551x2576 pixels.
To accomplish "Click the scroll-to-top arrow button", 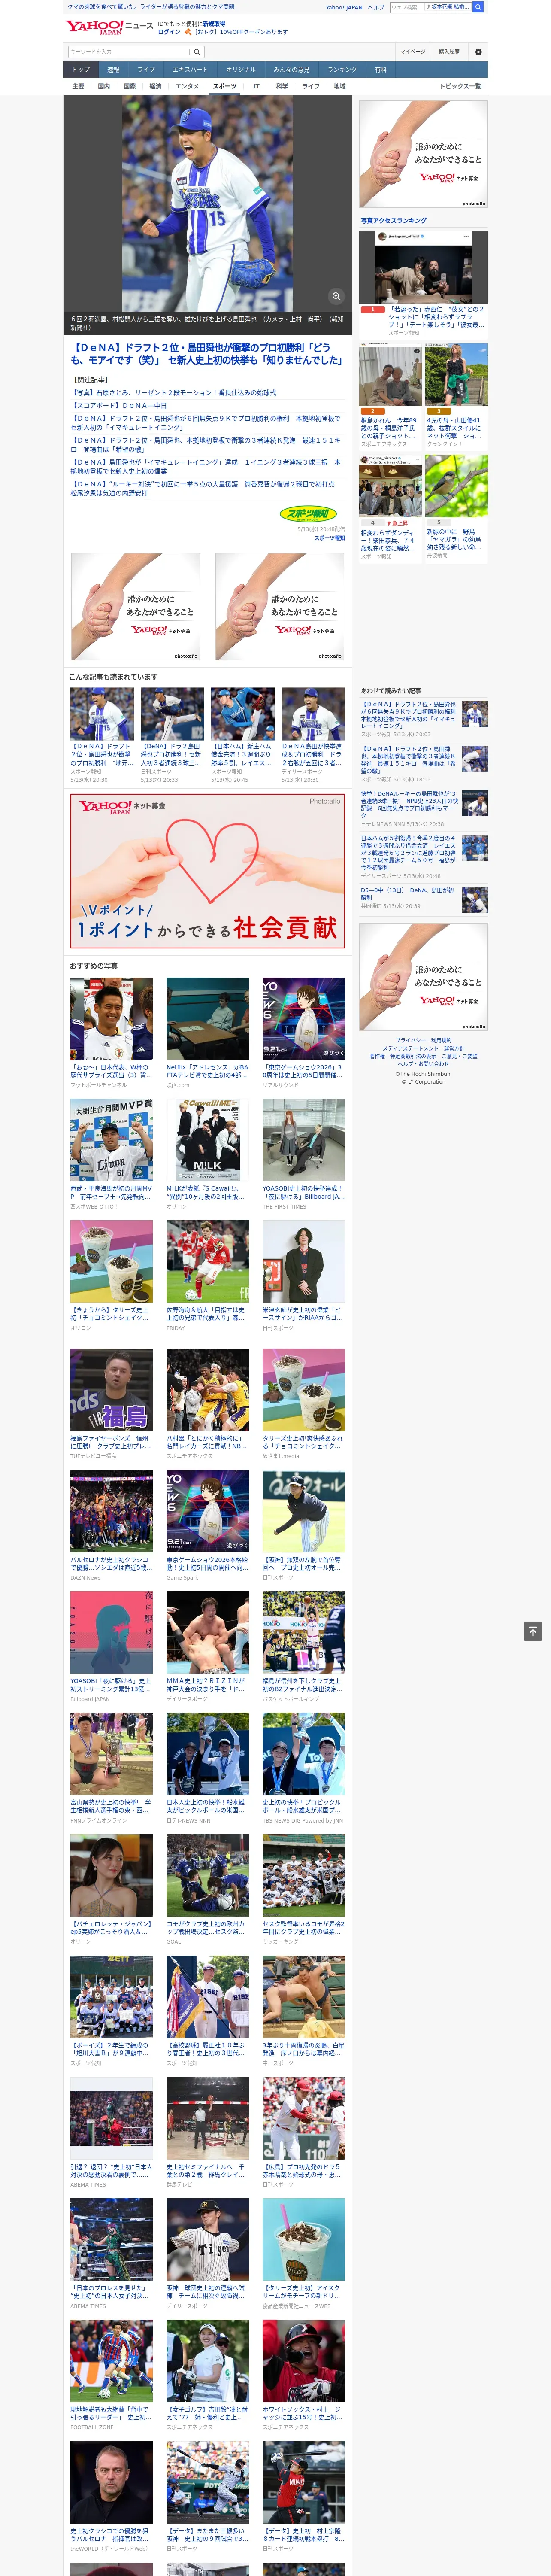I will point(533,1631).
